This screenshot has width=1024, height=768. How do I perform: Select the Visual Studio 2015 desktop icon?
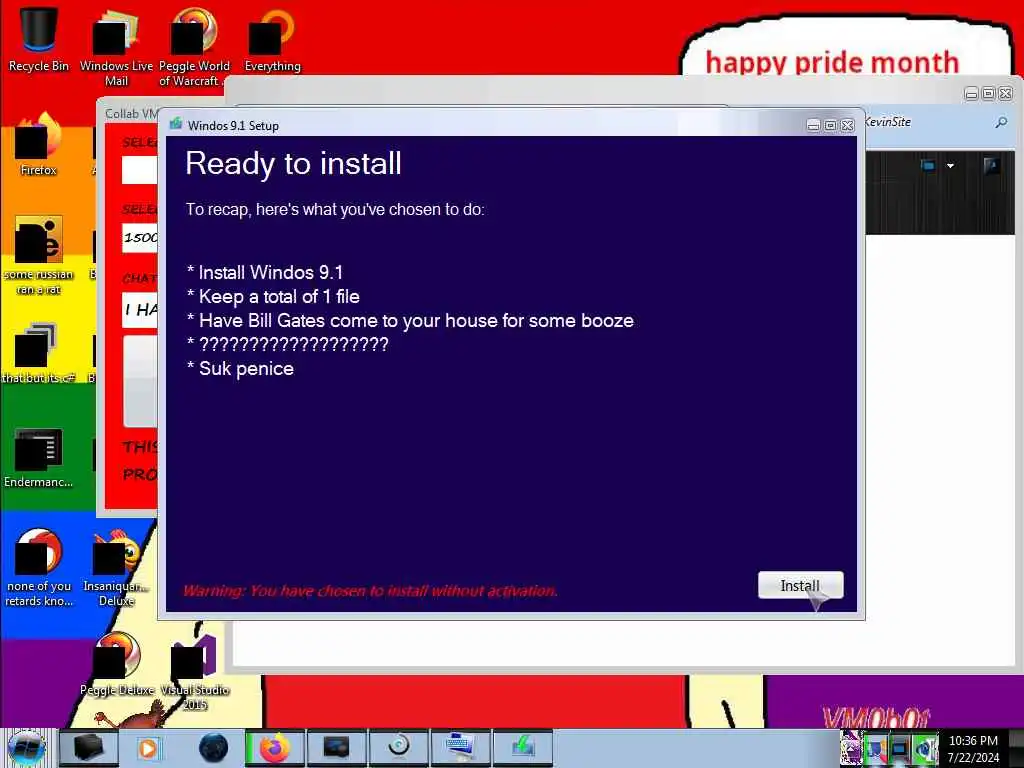click(x=194, y=673)
